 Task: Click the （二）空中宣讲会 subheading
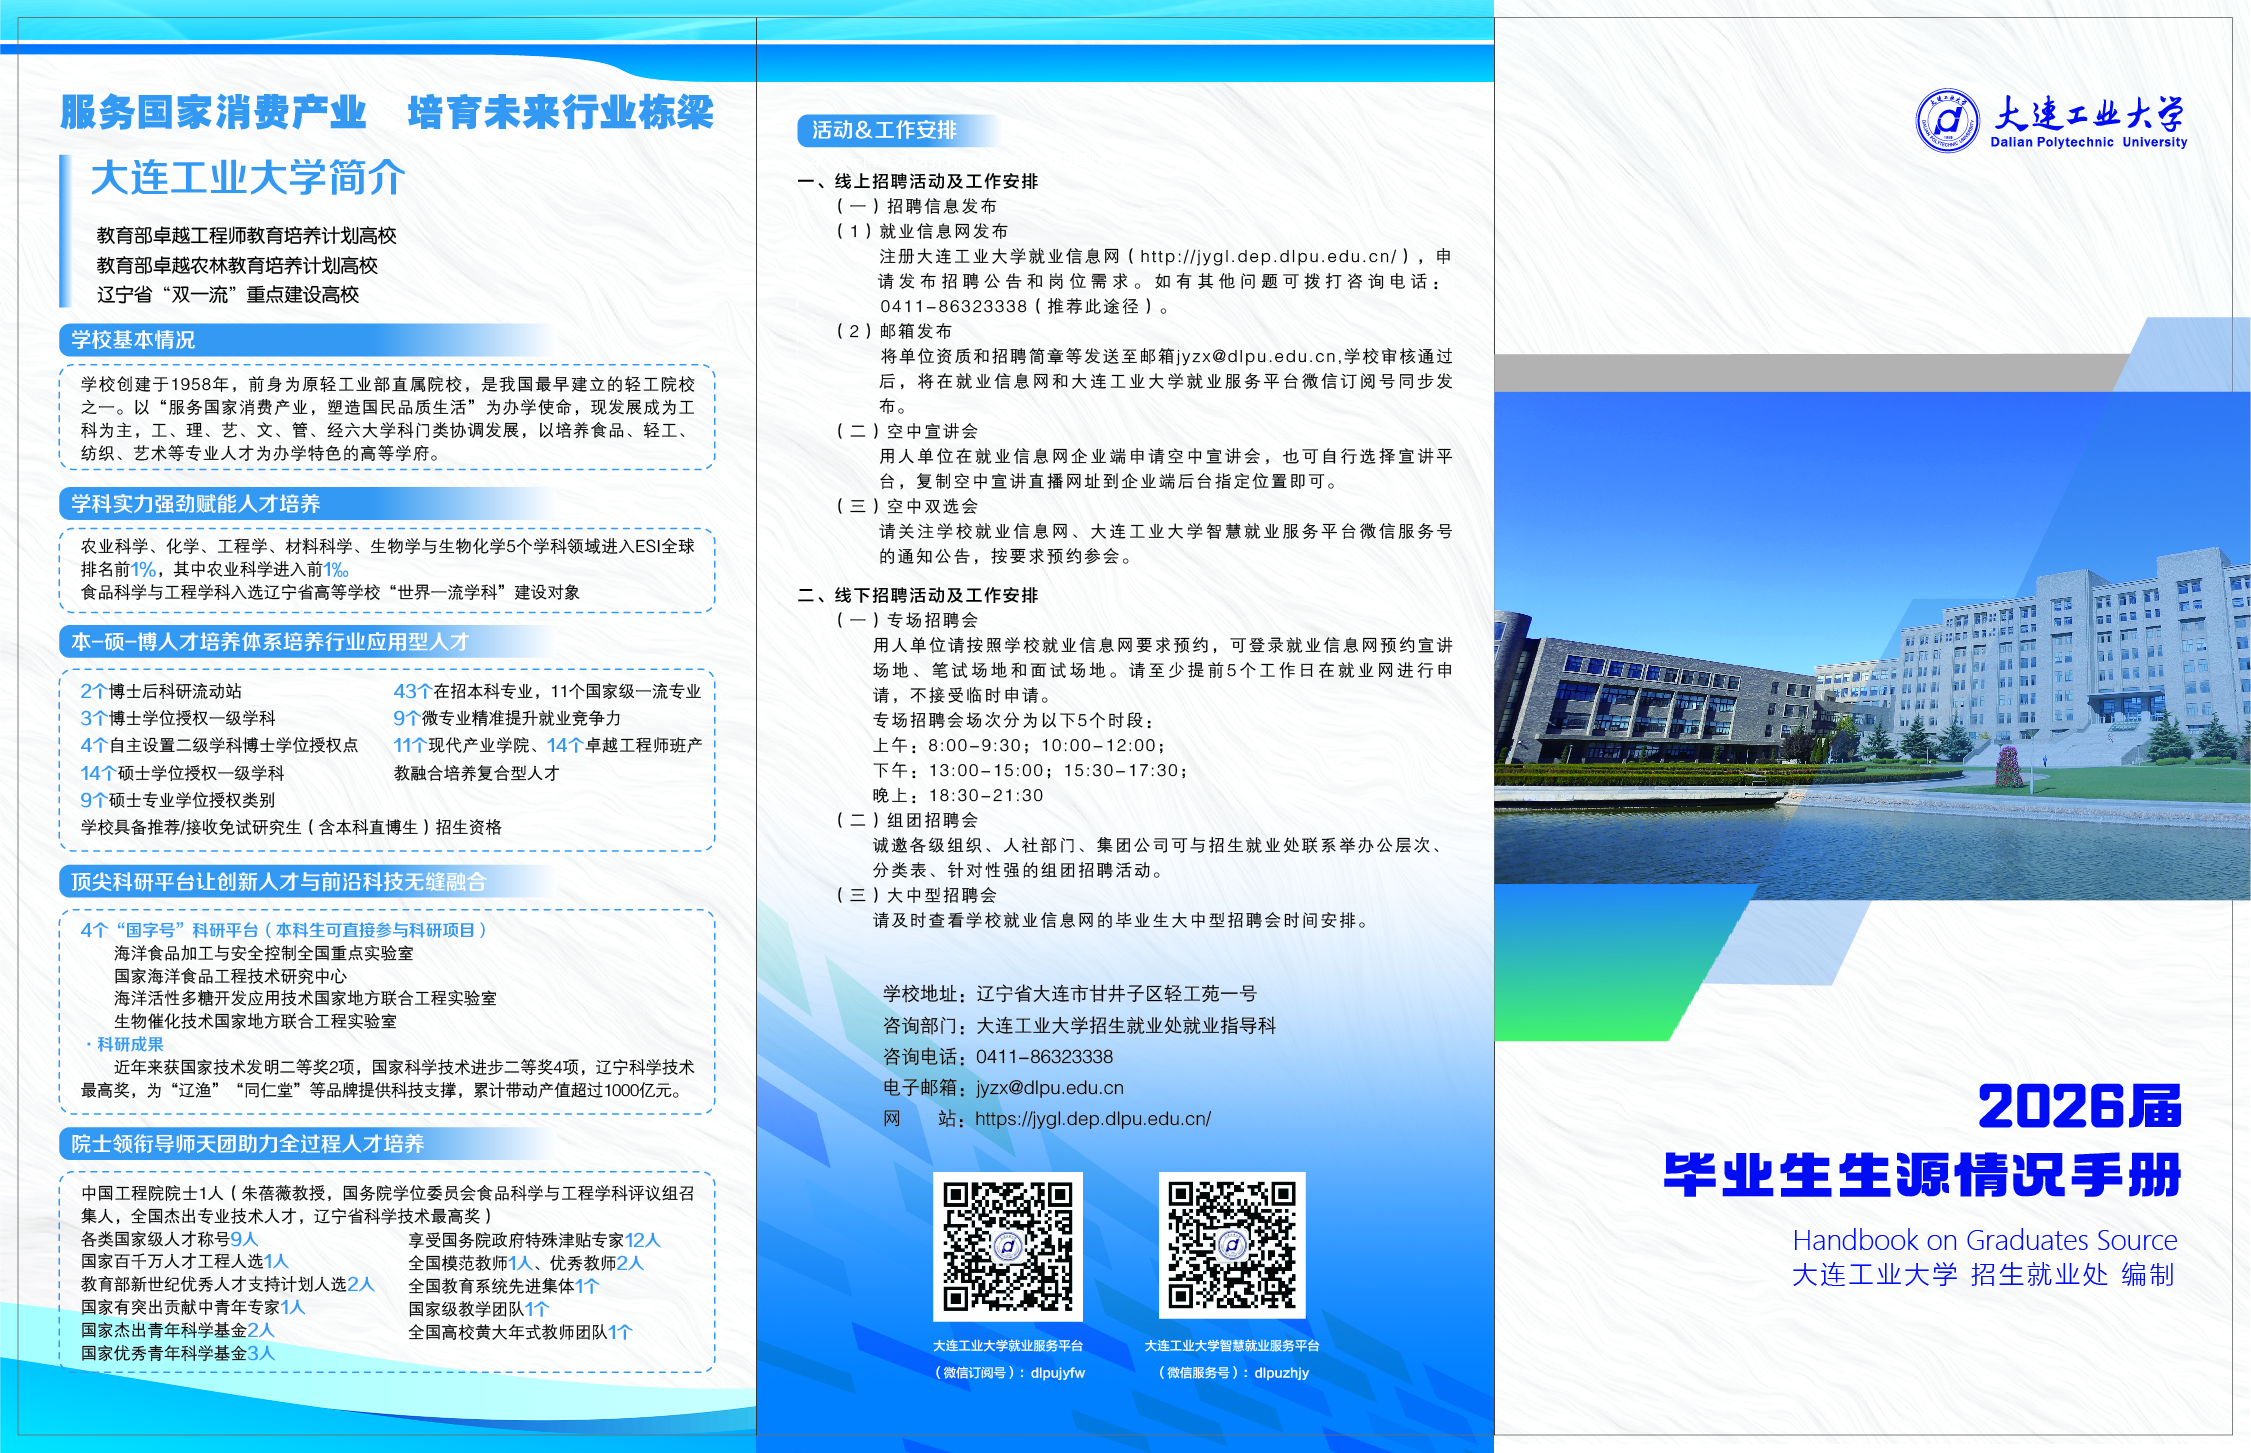[x=907, y=431]
